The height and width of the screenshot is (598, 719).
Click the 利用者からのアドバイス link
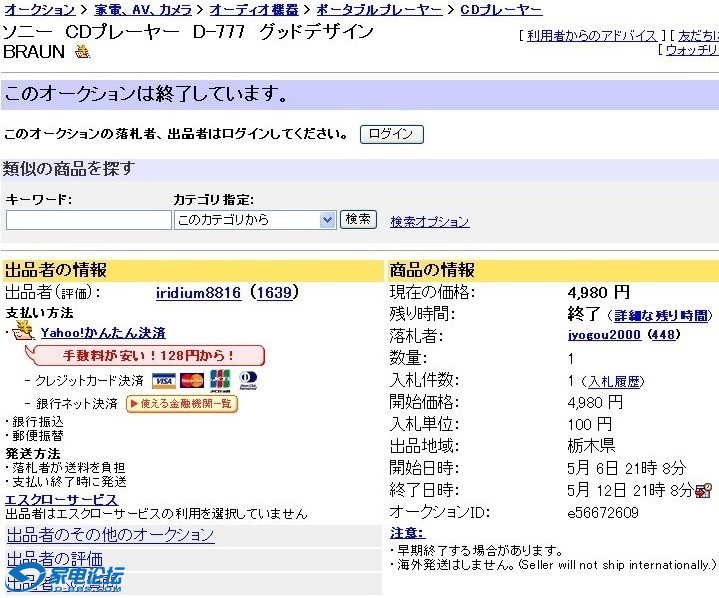tap(592, 35)
